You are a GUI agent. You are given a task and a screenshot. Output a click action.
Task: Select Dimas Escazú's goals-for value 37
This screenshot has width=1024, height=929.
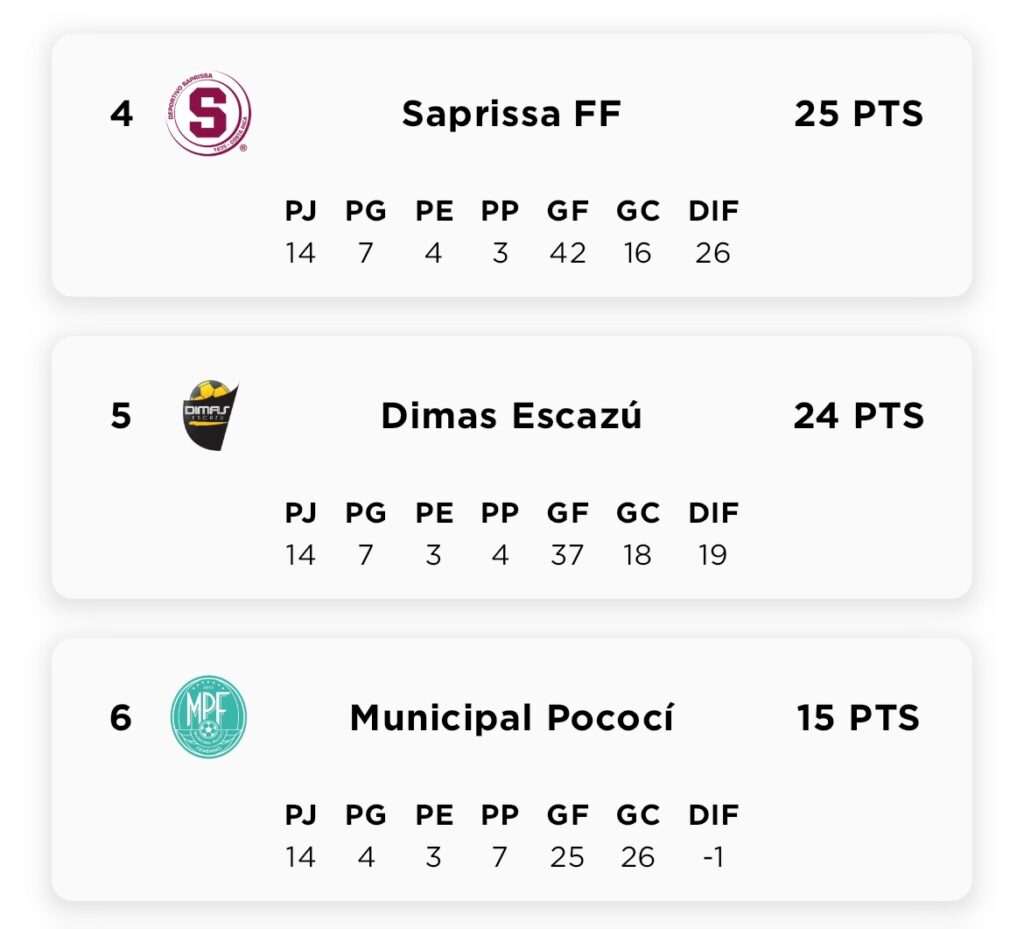(567, 556)
